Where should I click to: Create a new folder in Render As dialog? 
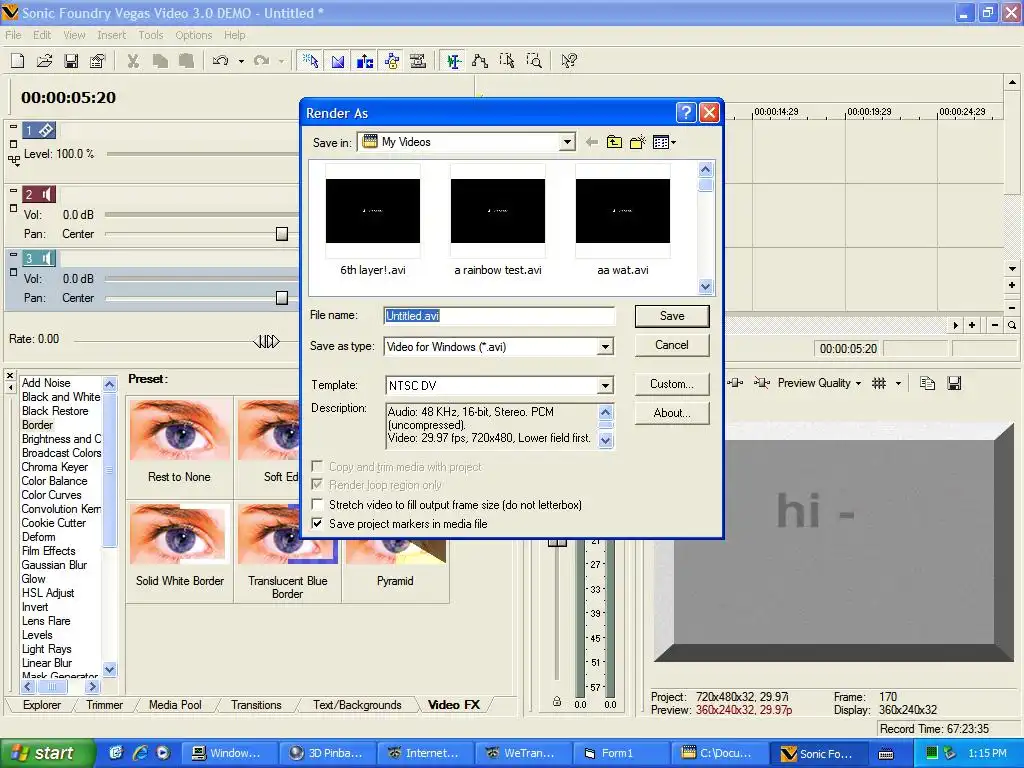637,142
